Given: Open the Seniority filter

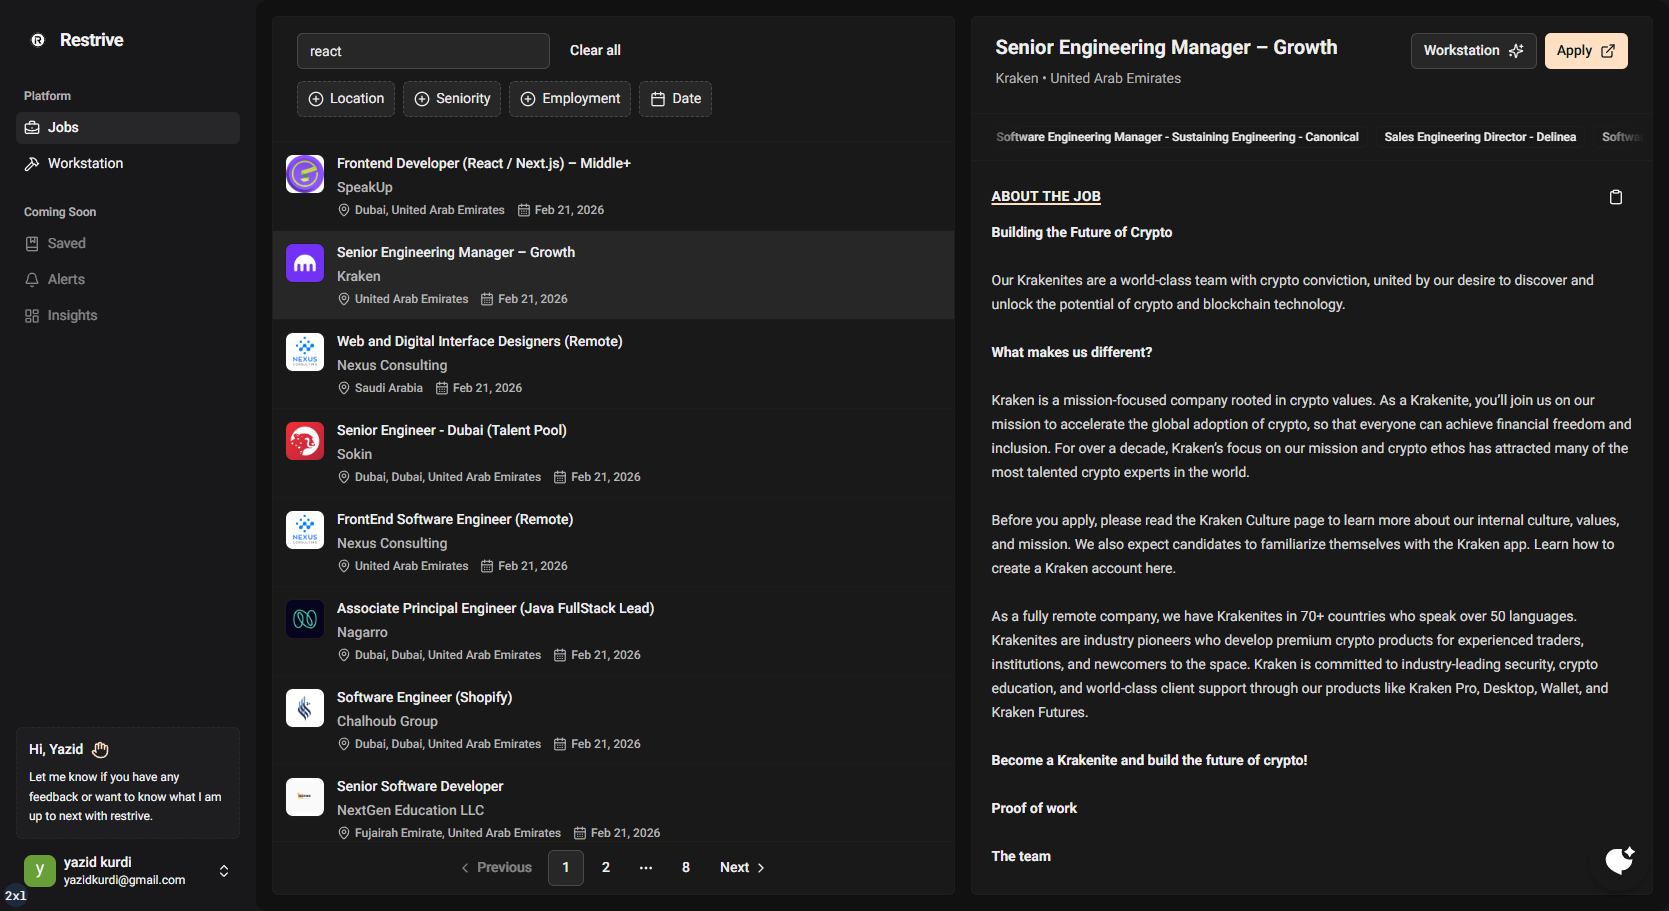Looking at the screenshot, I should tap(452, 99).
